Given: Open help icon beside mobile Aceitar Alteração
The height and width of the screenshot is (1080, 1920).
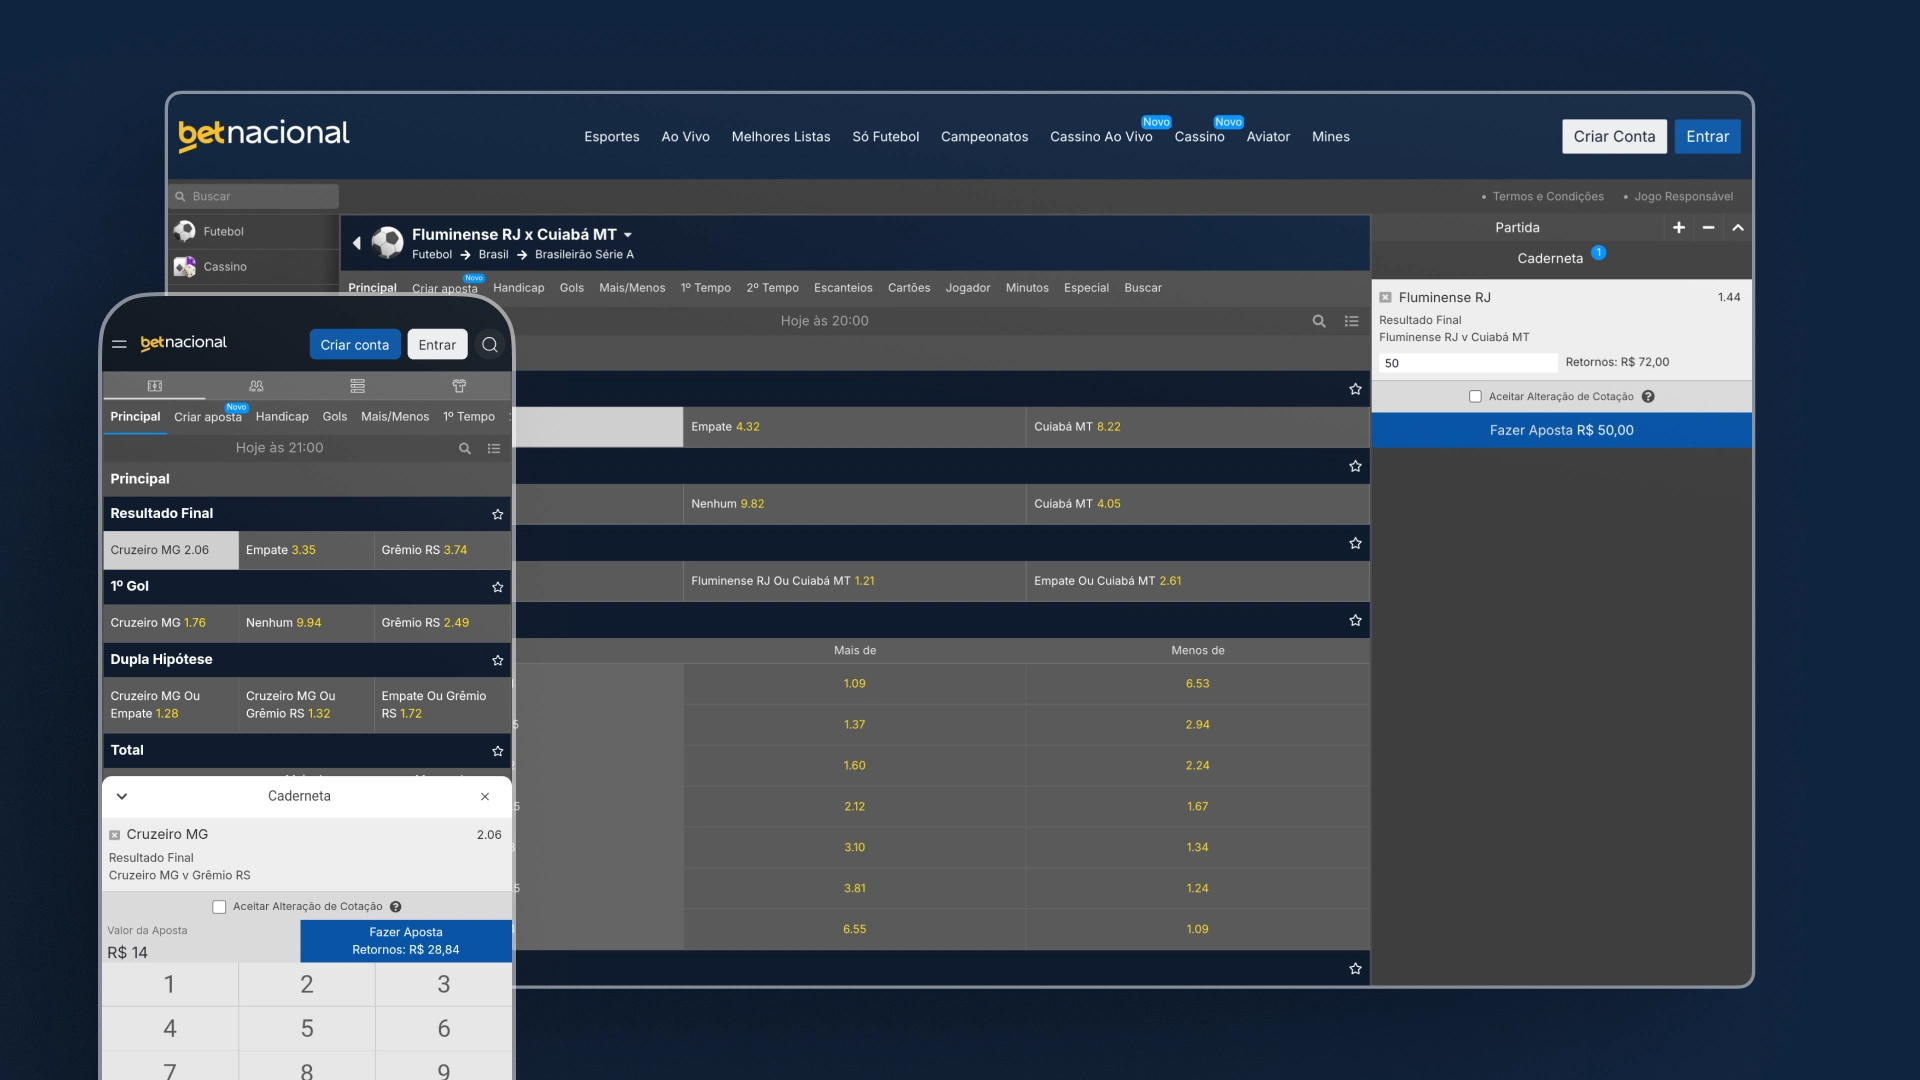Looking at the screenshot, I should [395, 907].
